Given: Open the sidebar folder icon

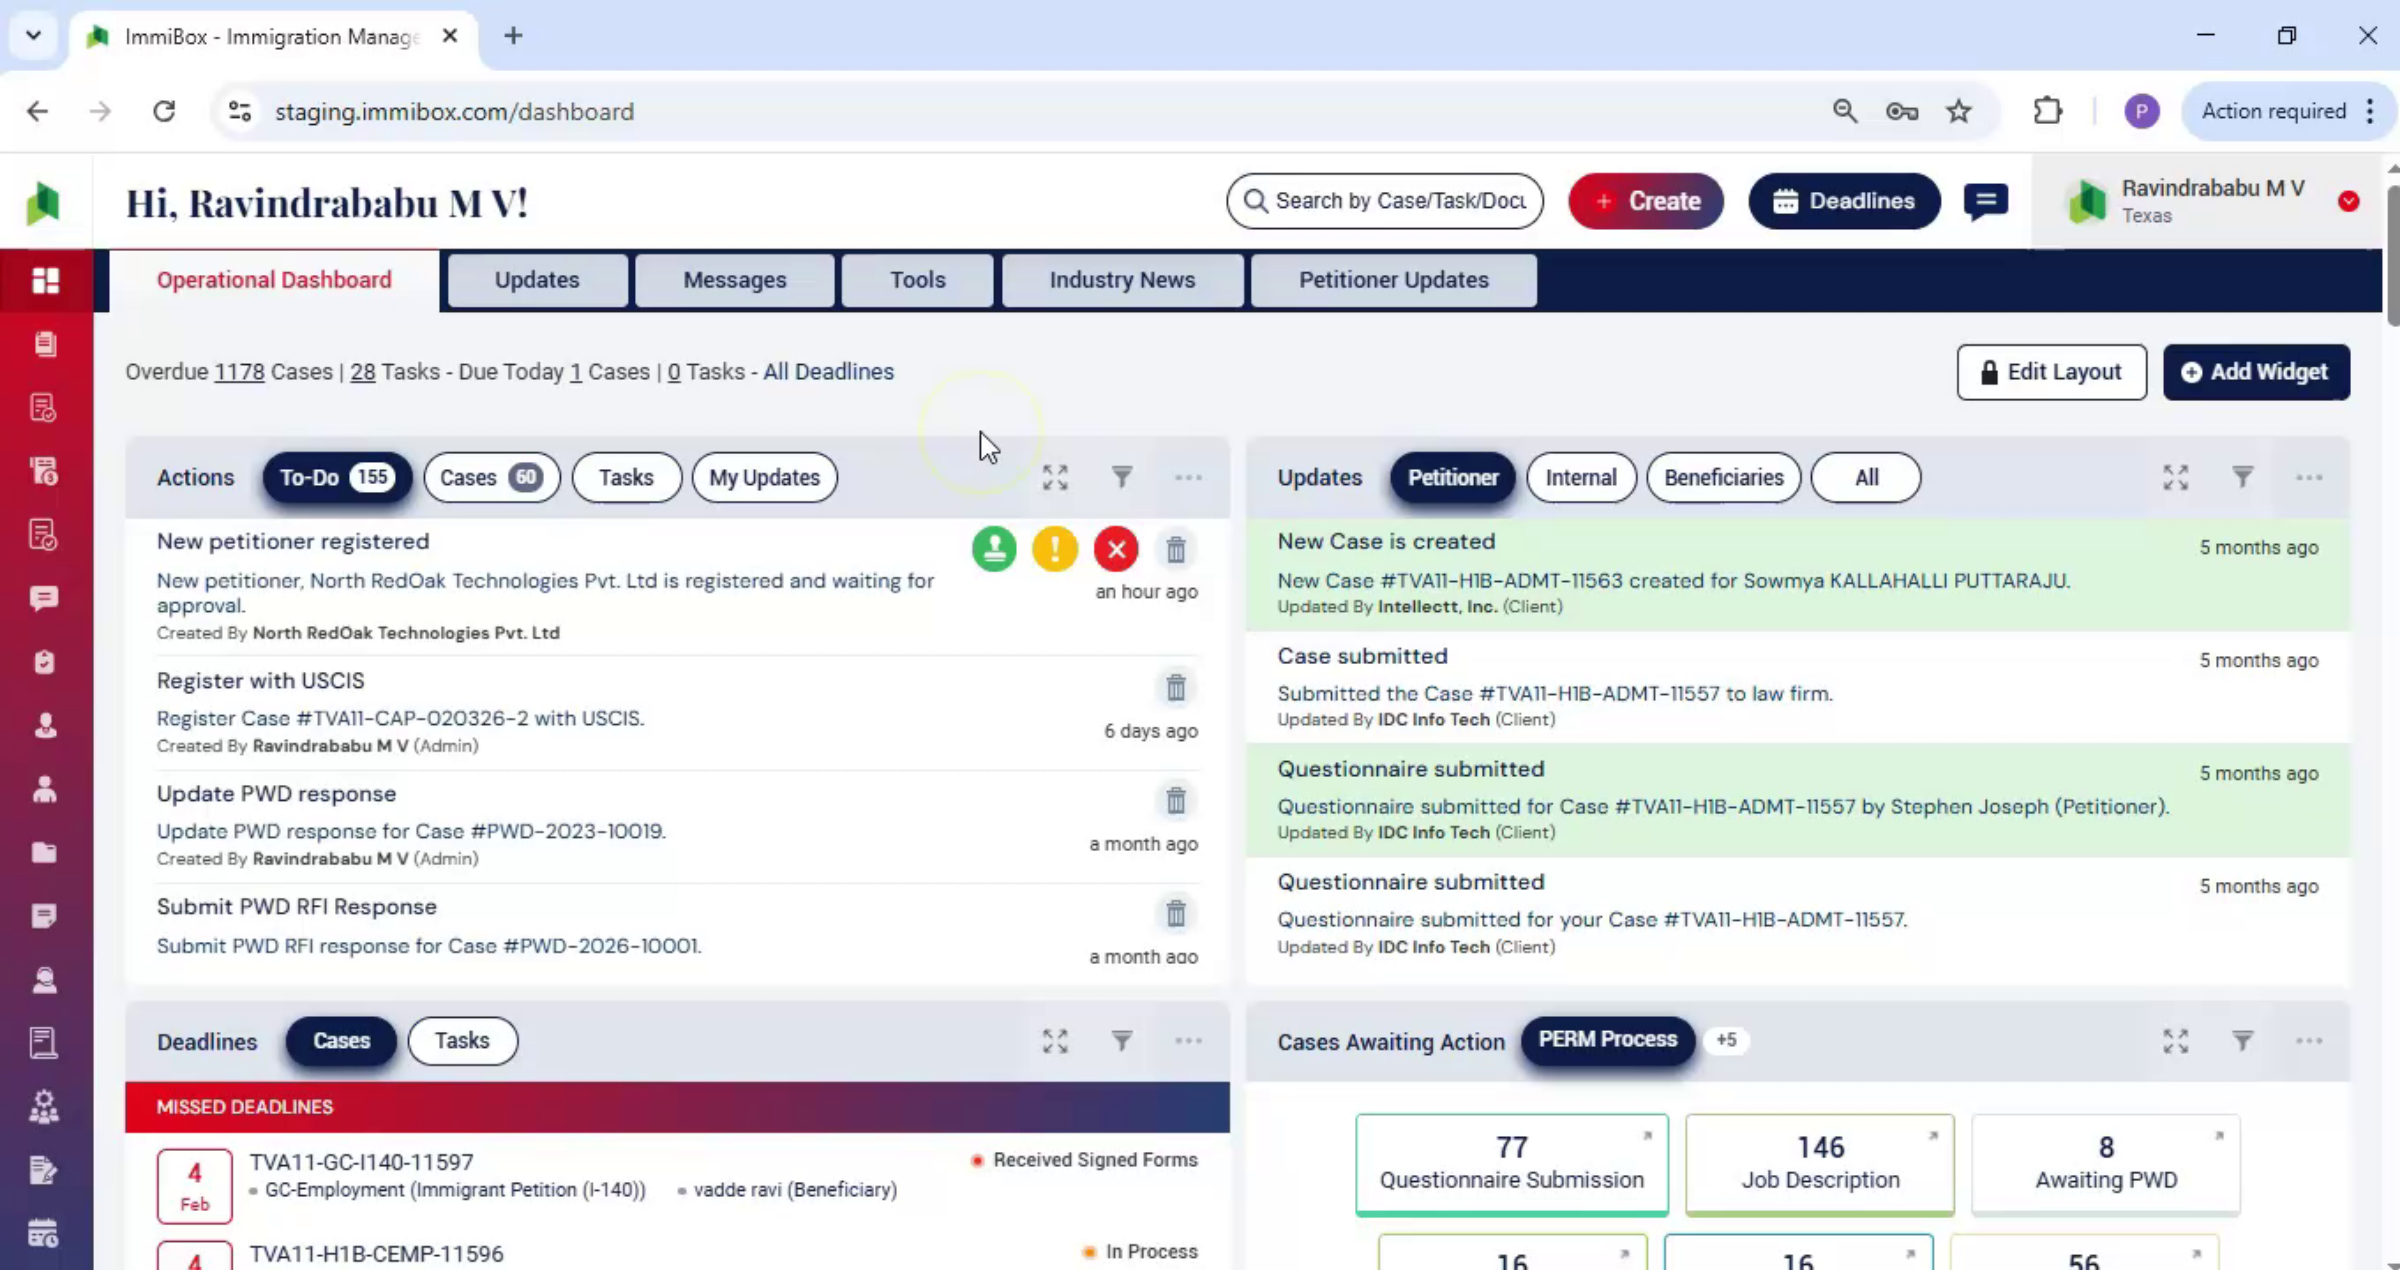Looking at the screenshot, I should coord(44,852).
